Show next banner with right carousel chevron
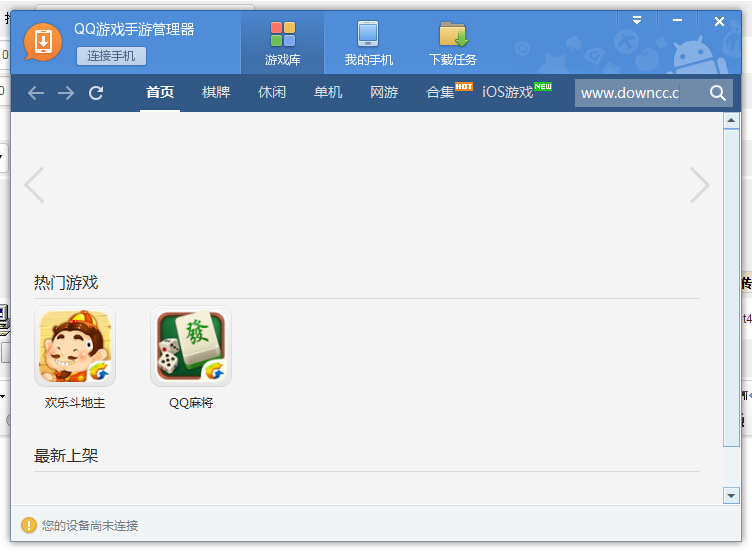Viewport: 752px width, 552px height. click(x=700, y=185)
